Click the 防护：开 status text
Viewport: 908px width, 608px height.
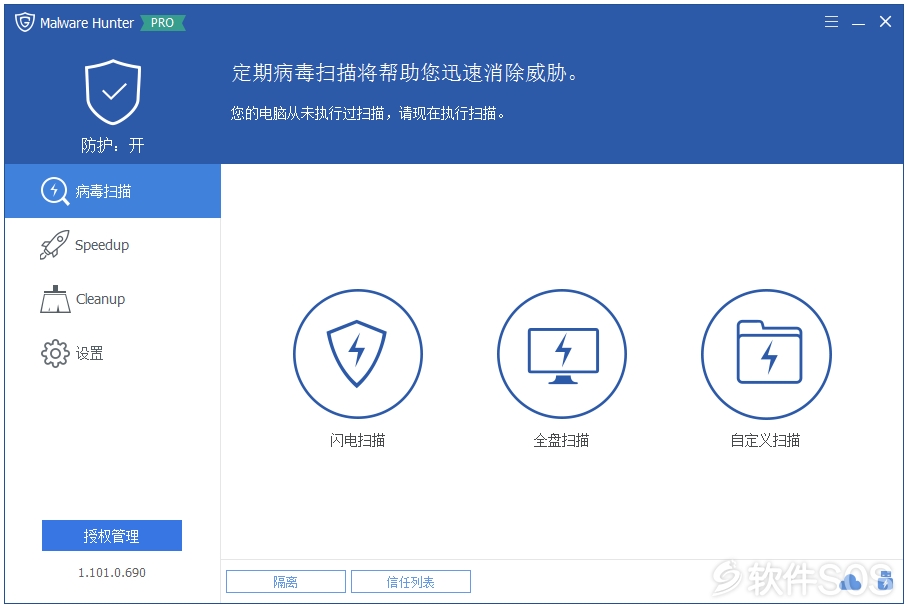click(112, 145)
